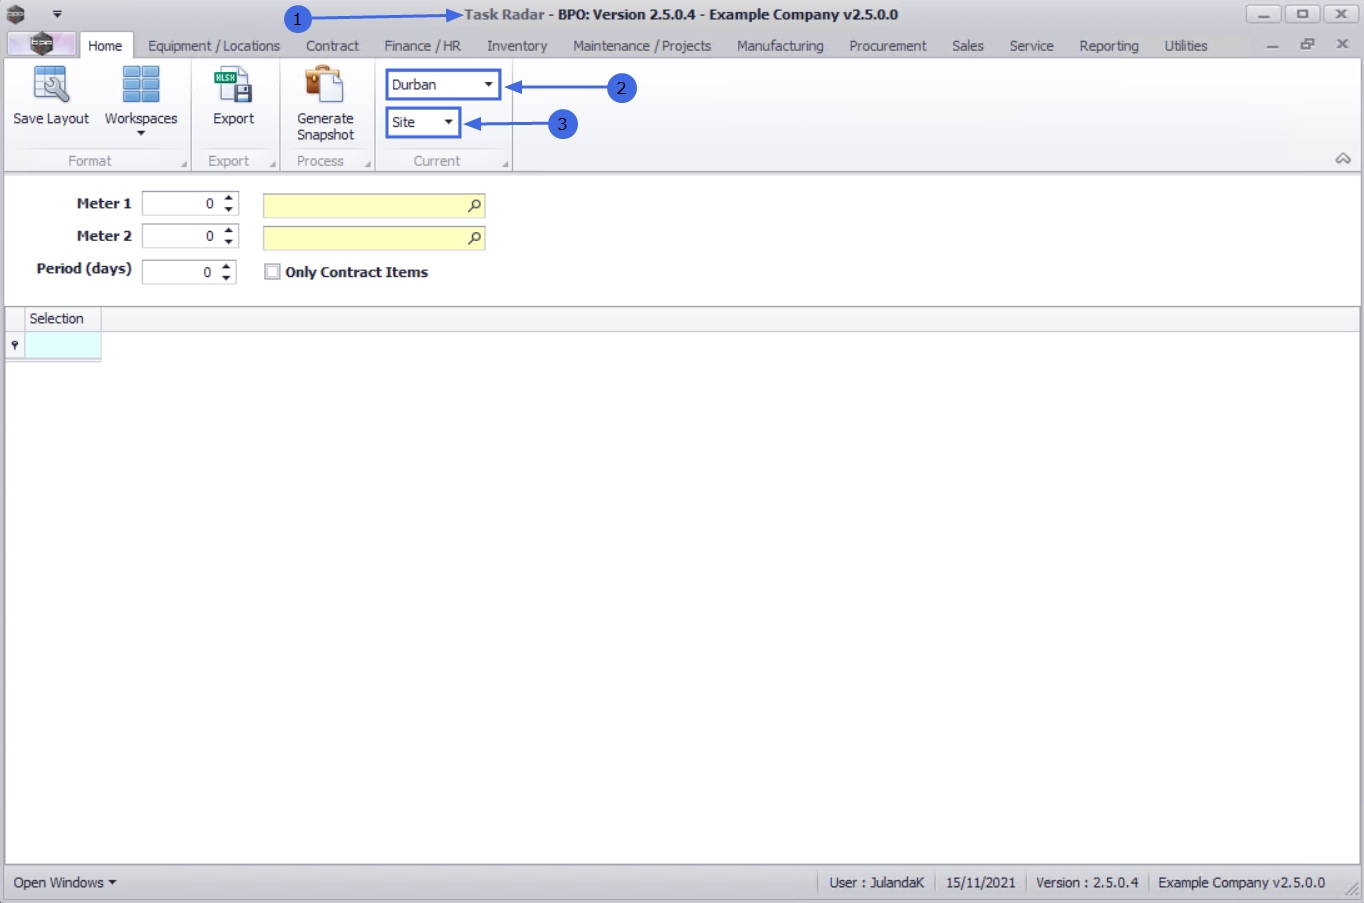Expand the Export group dialog launcher
The width and height of the screenshot is (1364, 903).
(x=273, y=164)
